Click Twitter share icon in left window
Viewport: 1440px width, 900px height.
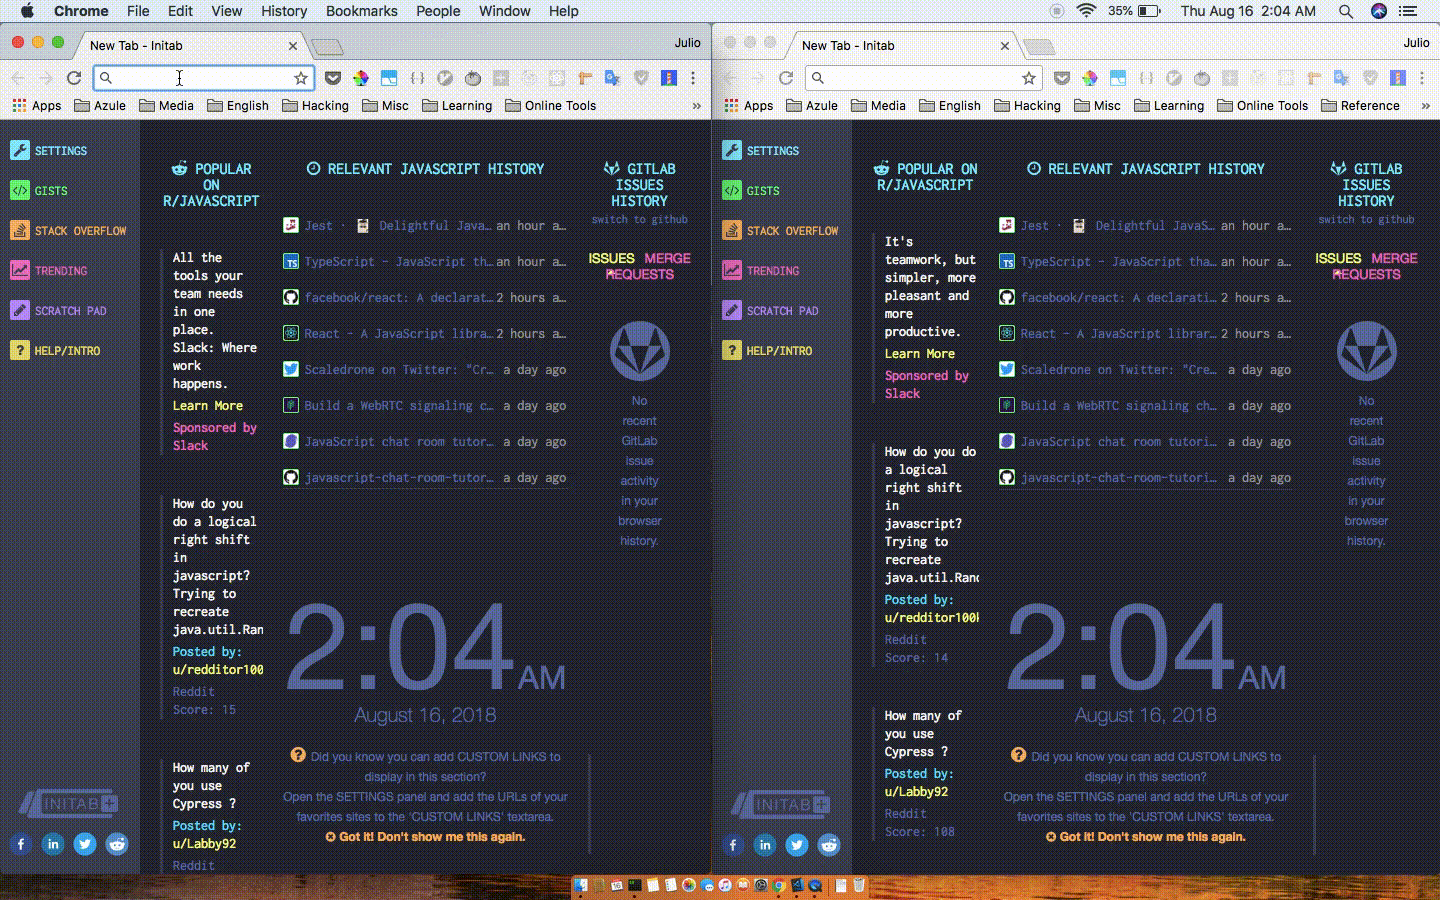pos(85,844)
